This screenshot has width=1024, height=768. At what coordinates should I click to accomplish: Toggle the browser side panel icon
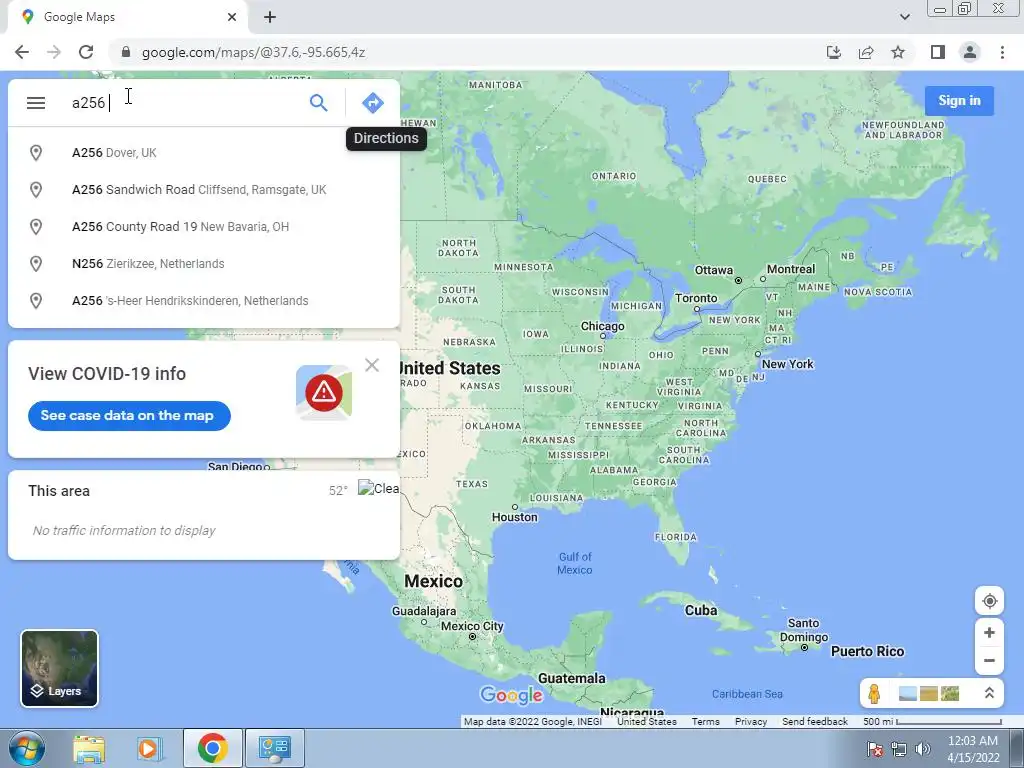point(938,52)
